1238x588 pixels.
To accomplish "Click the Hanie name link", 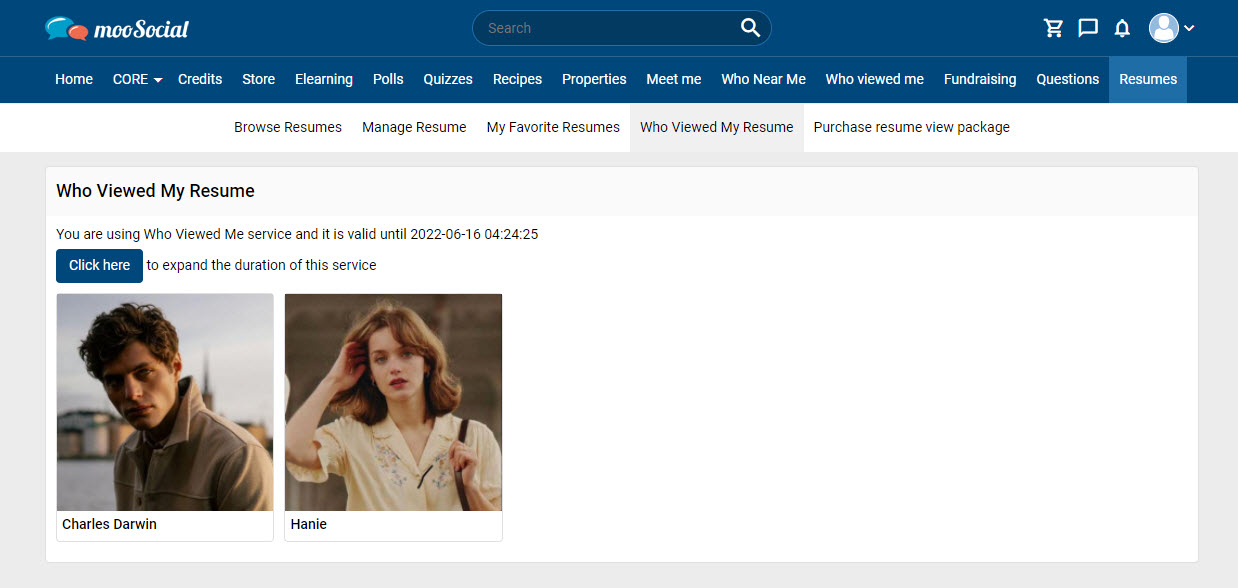I will [309, 524].
